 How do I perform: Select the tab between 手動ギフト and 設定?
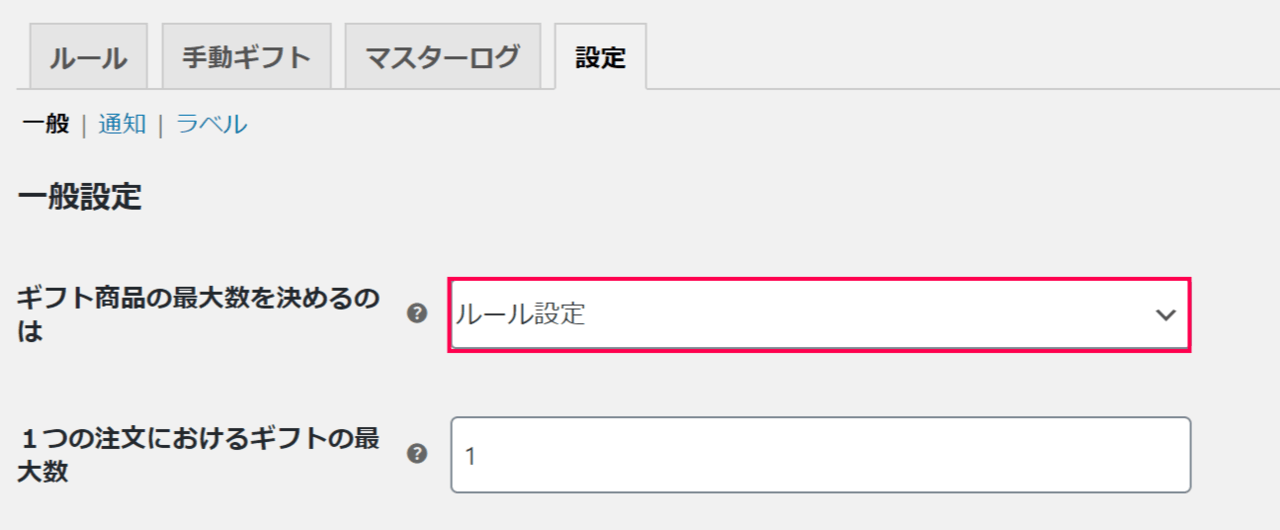coord(442,57)
